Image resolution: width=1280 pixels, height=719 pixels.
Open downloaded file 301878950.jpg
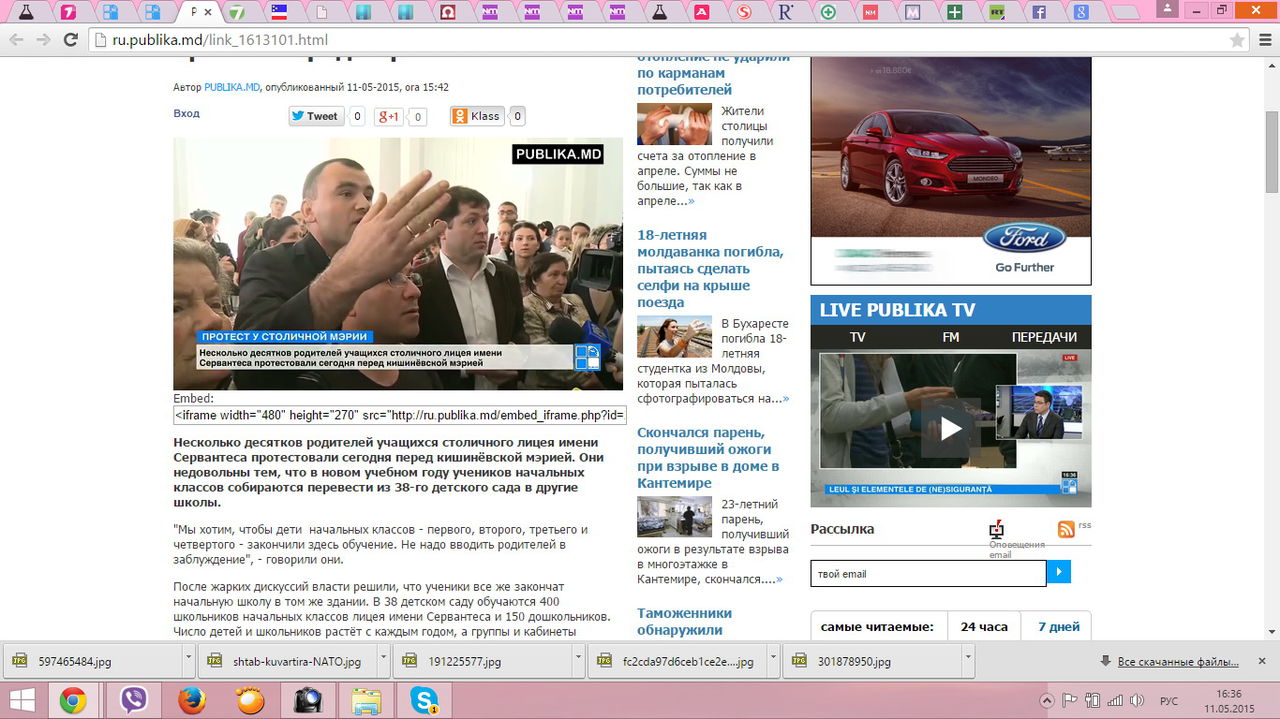873,661
